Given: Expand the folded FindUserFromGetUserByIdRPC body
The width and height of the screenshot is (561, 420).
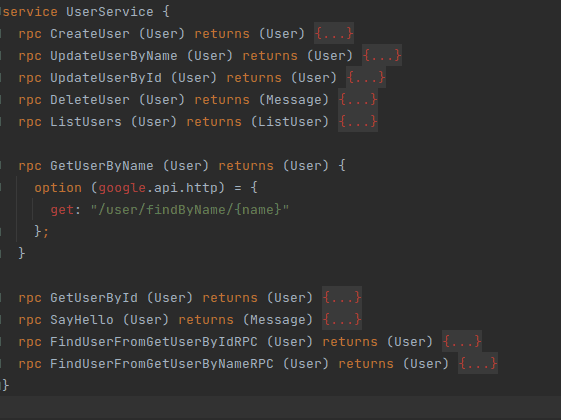Looking at the screenshot, I should 462,341.
